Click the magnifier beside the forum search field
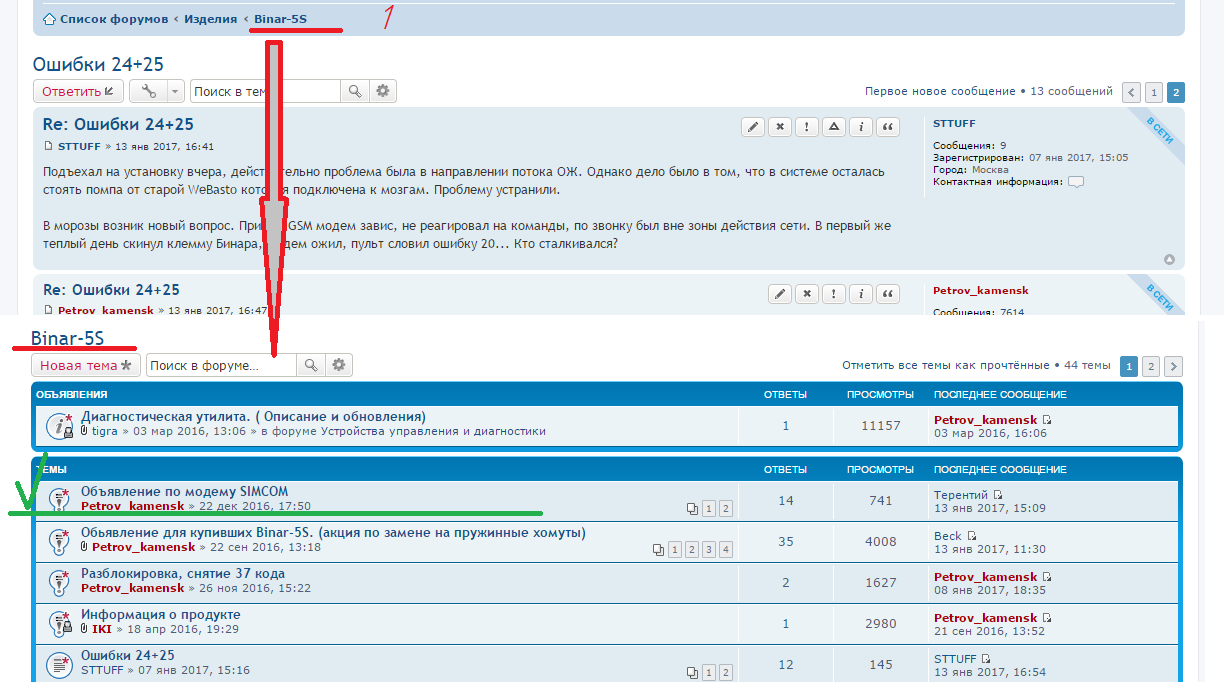 pyautogui.click(x=311, y=365)
